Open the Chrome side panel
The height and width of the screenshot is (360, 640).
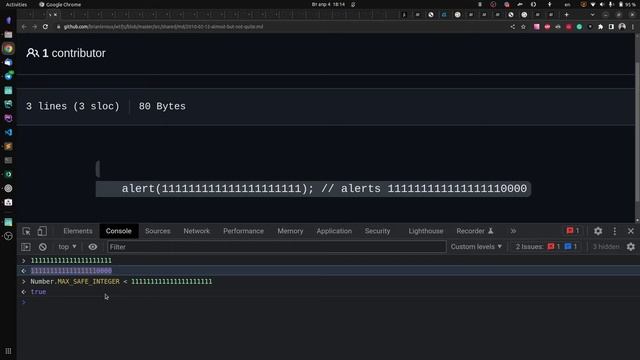[611, 27]
